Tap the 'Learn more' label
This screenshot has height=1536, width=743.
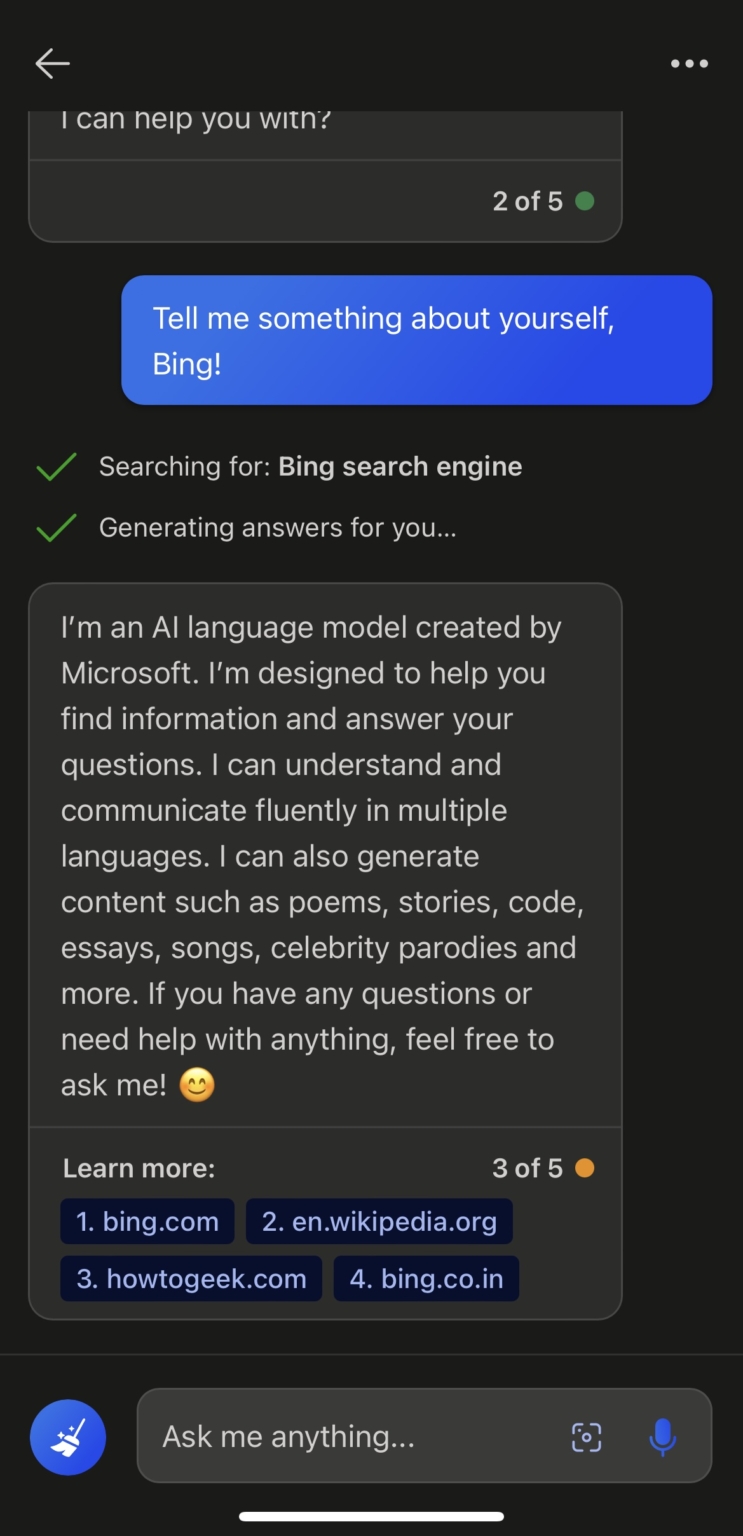(138, 1167)
